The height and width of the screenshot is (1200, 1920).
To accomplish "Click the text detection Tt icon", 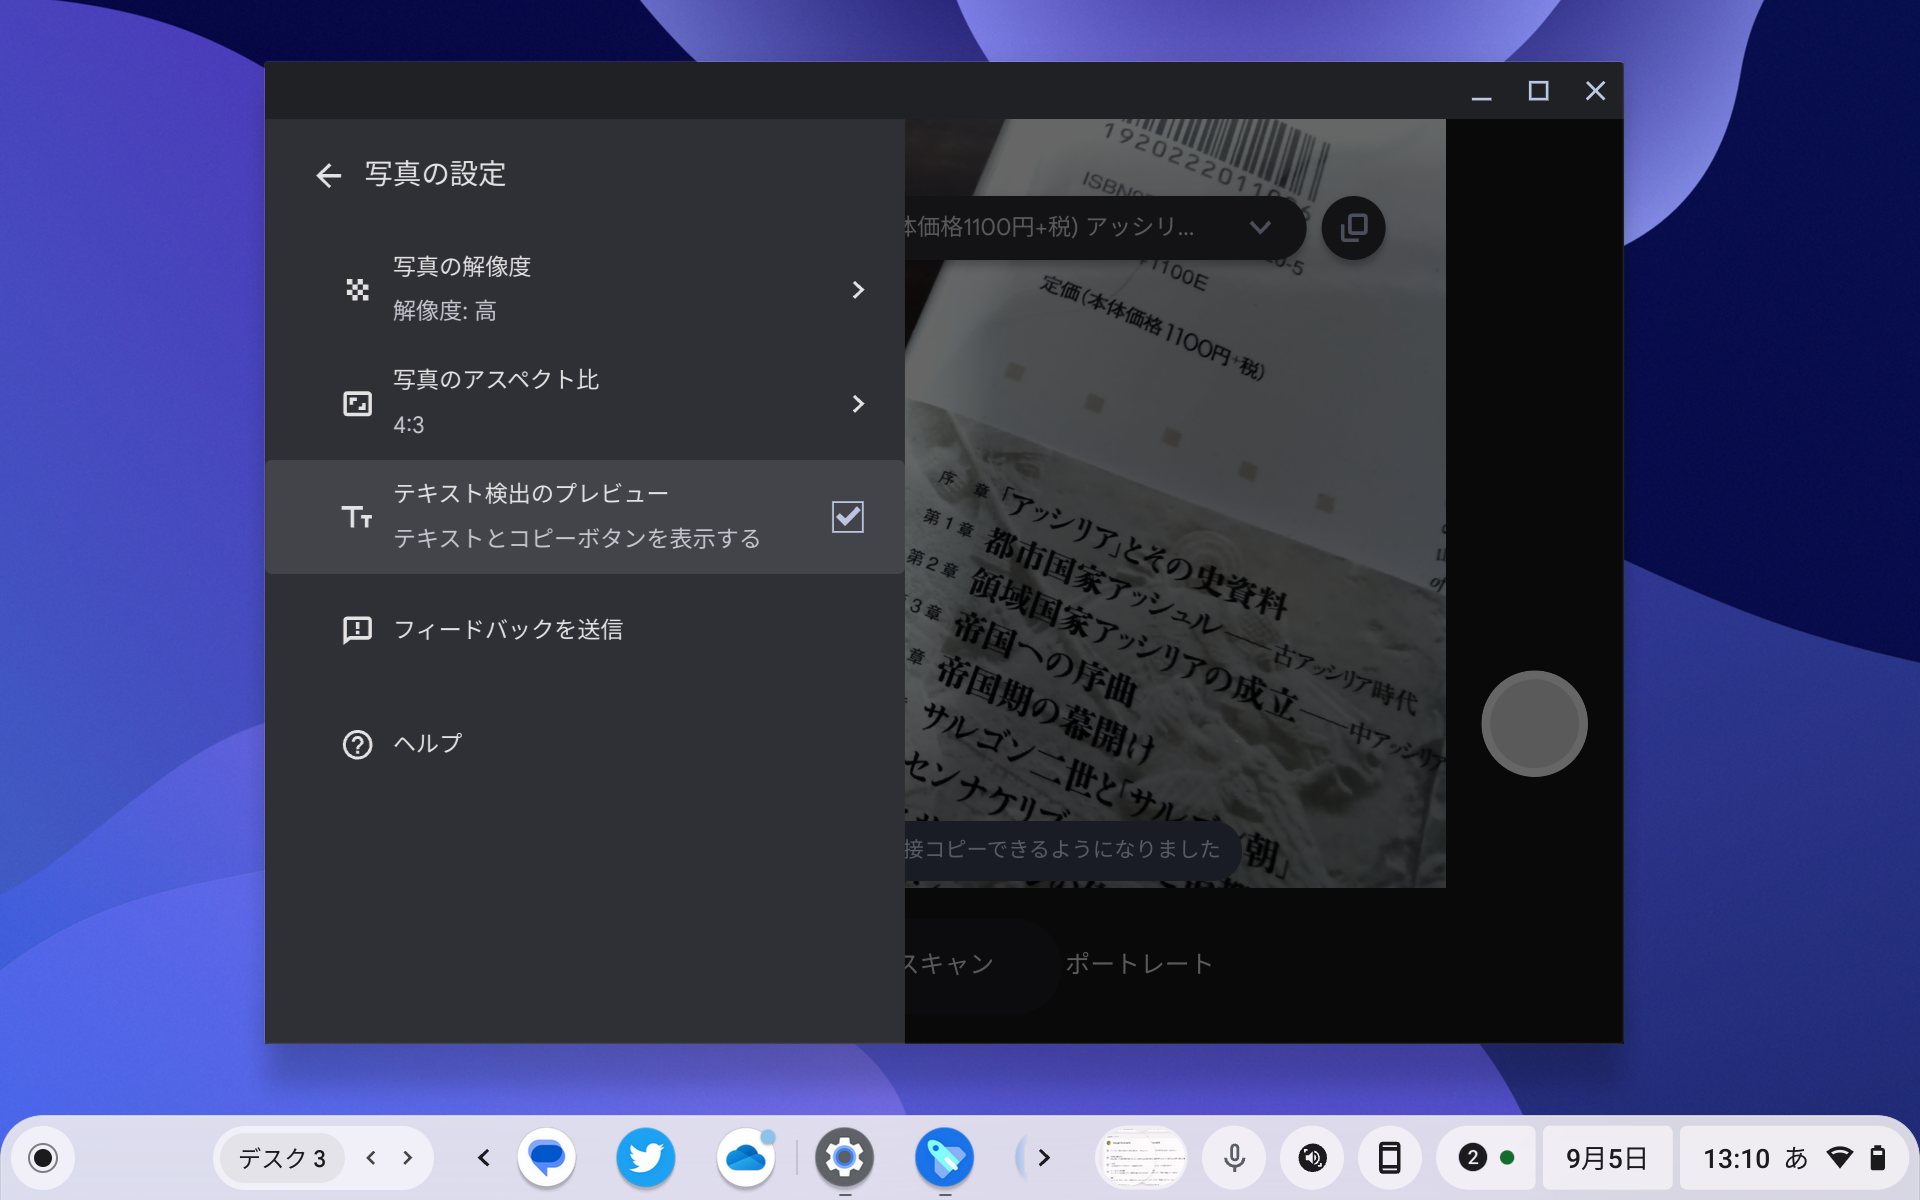I will [357, 516].
